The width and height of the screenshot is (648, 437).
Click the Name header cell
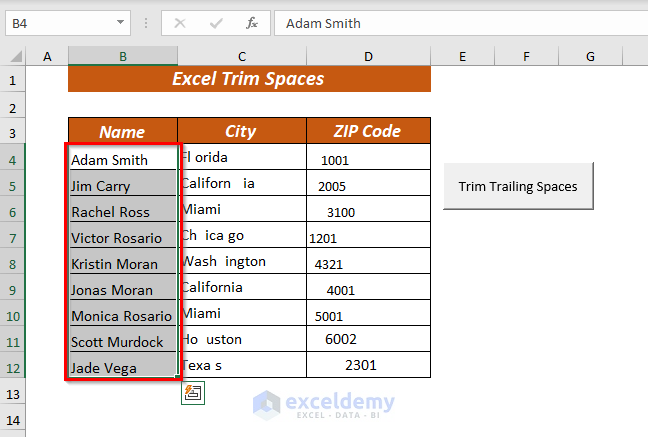tap(123, 131)
